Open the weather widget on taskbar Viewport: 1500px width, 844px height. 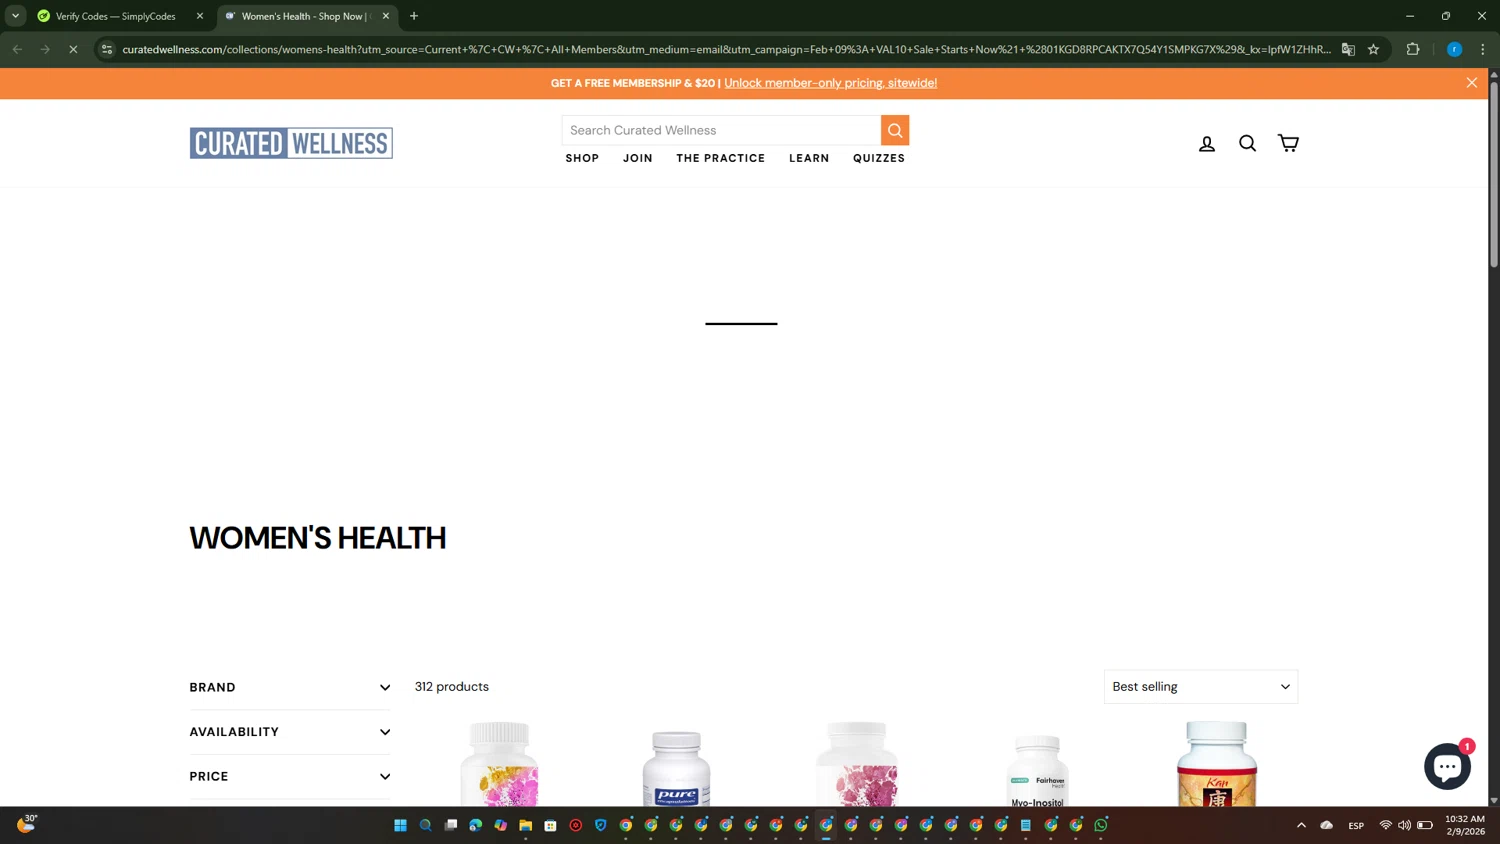tap(27, 824)
